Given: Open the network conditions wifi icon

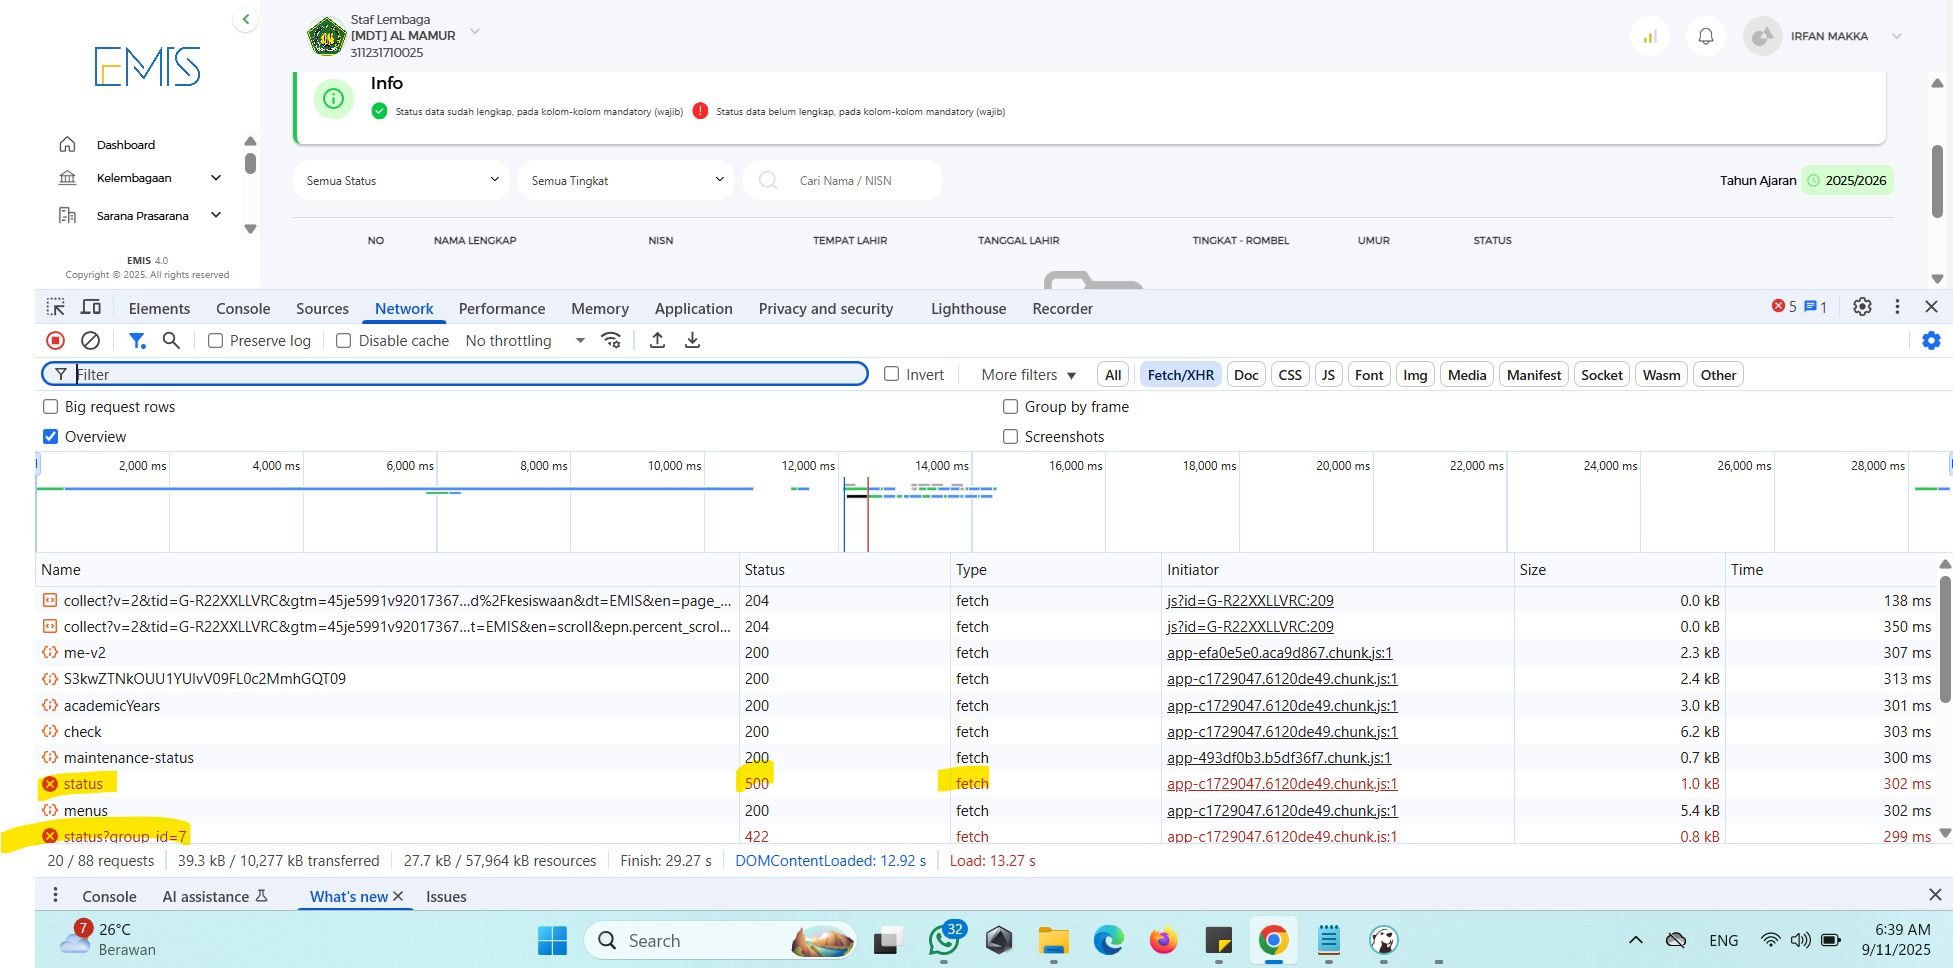Looking at the screenshot, I should [x=611, y=341].
